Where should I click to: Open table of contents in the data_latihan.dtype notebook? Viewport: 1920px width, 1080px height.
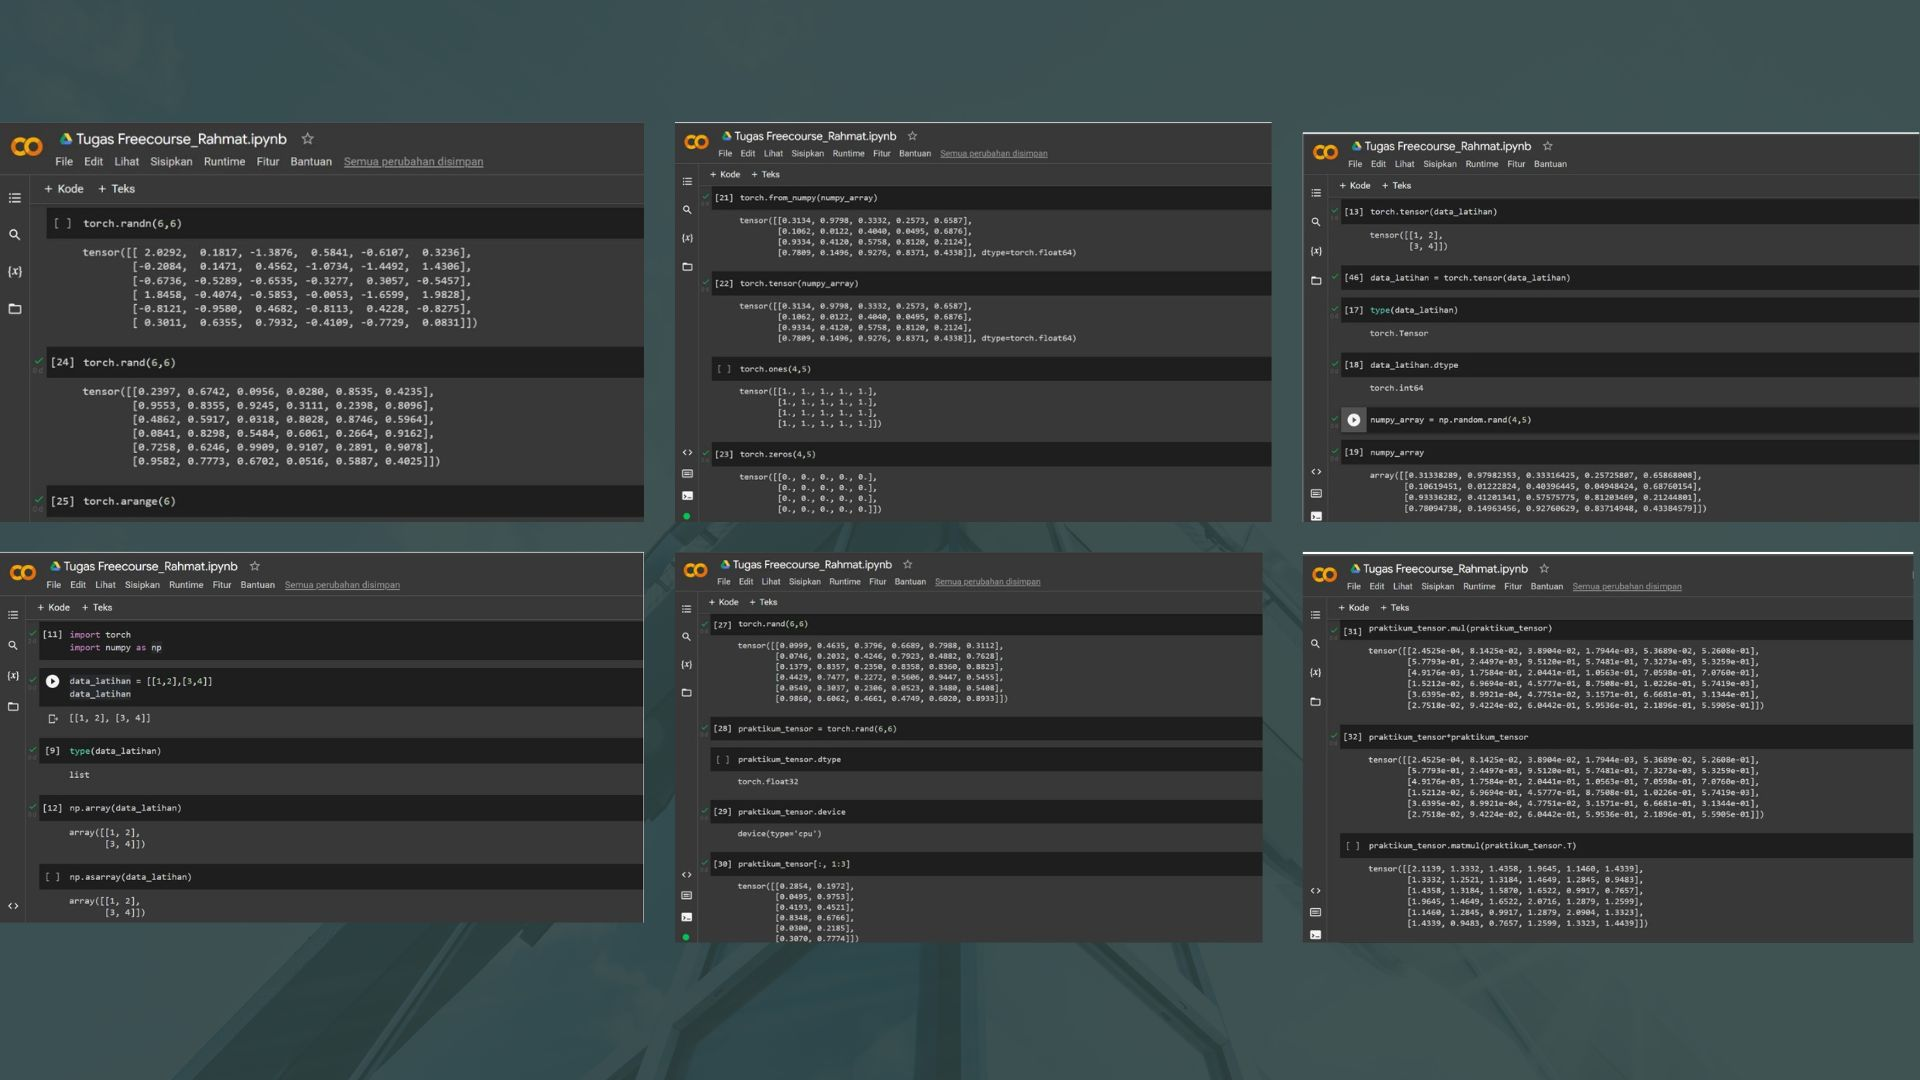(1316, 193)
